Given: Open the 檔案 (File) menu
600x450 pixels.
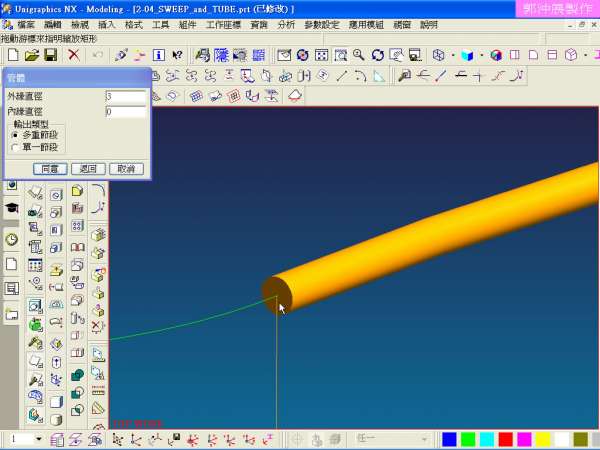Looking at the screenshot, I should point(26,25).
